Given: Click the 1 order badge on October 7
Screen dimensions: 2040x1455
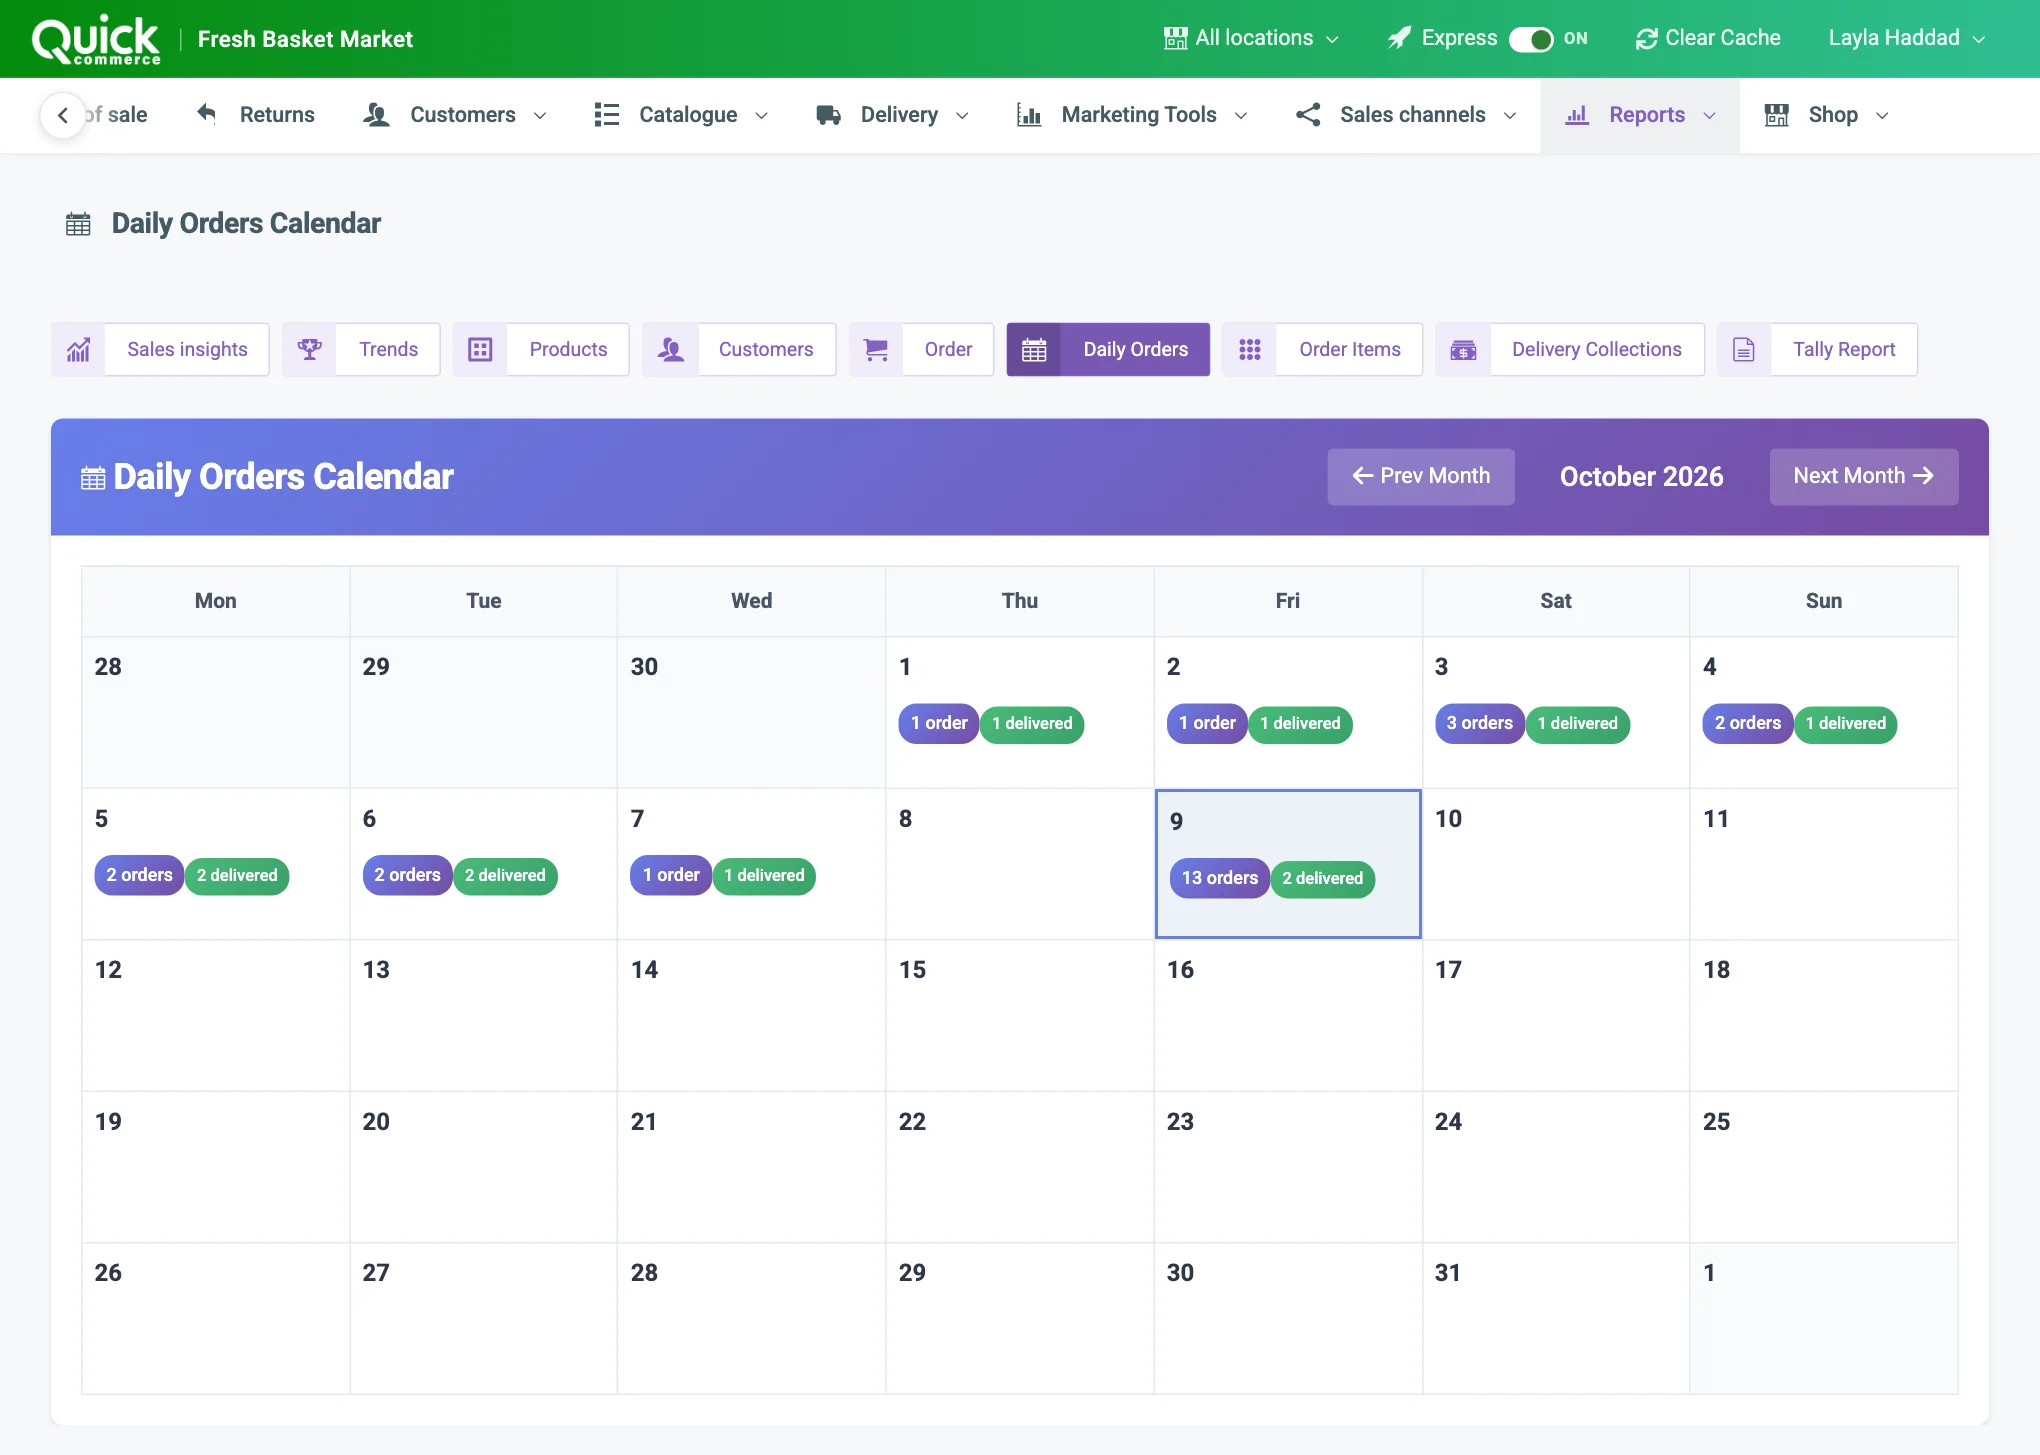Looking at the screenshot, I should [x=671, y=875].
